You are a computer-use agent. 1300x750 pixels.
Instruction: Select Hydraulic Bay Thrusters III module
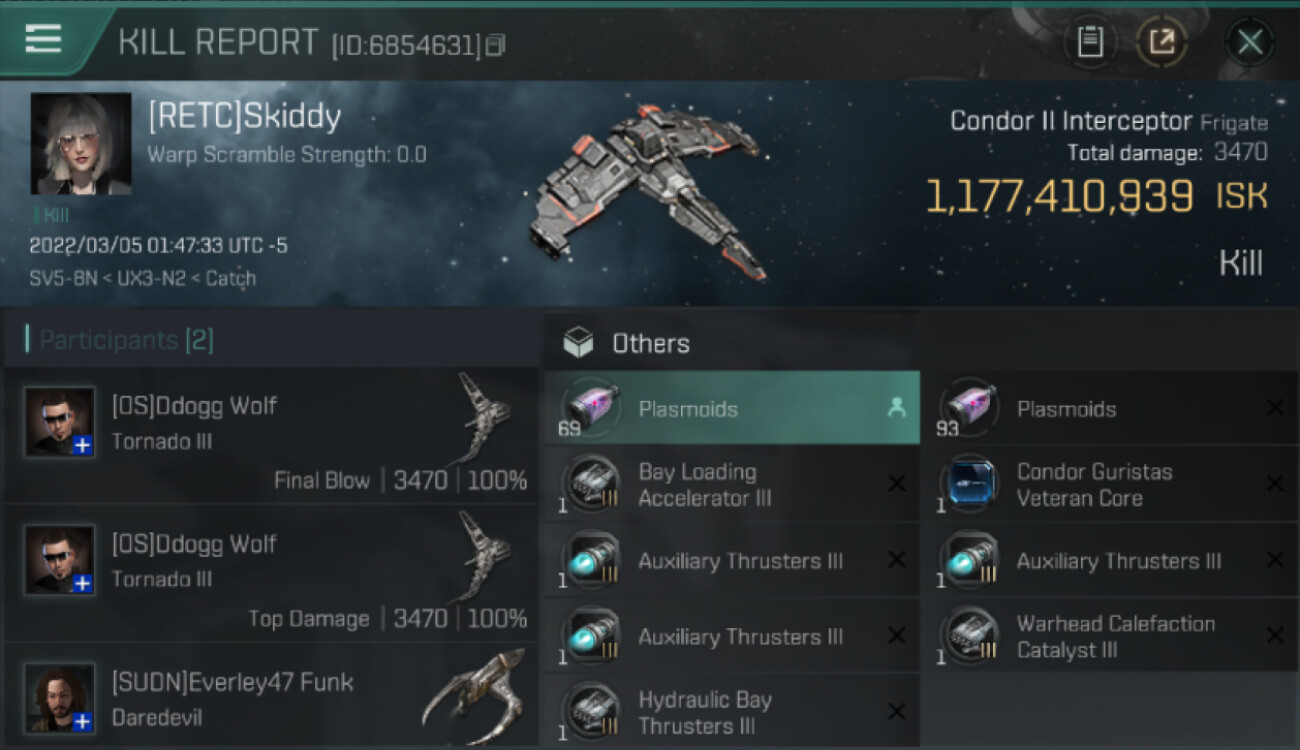[x=732, y=711]
